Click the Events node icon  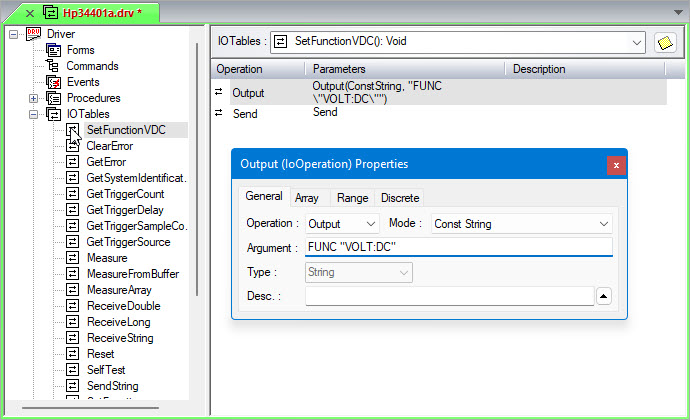coord(53,82)
